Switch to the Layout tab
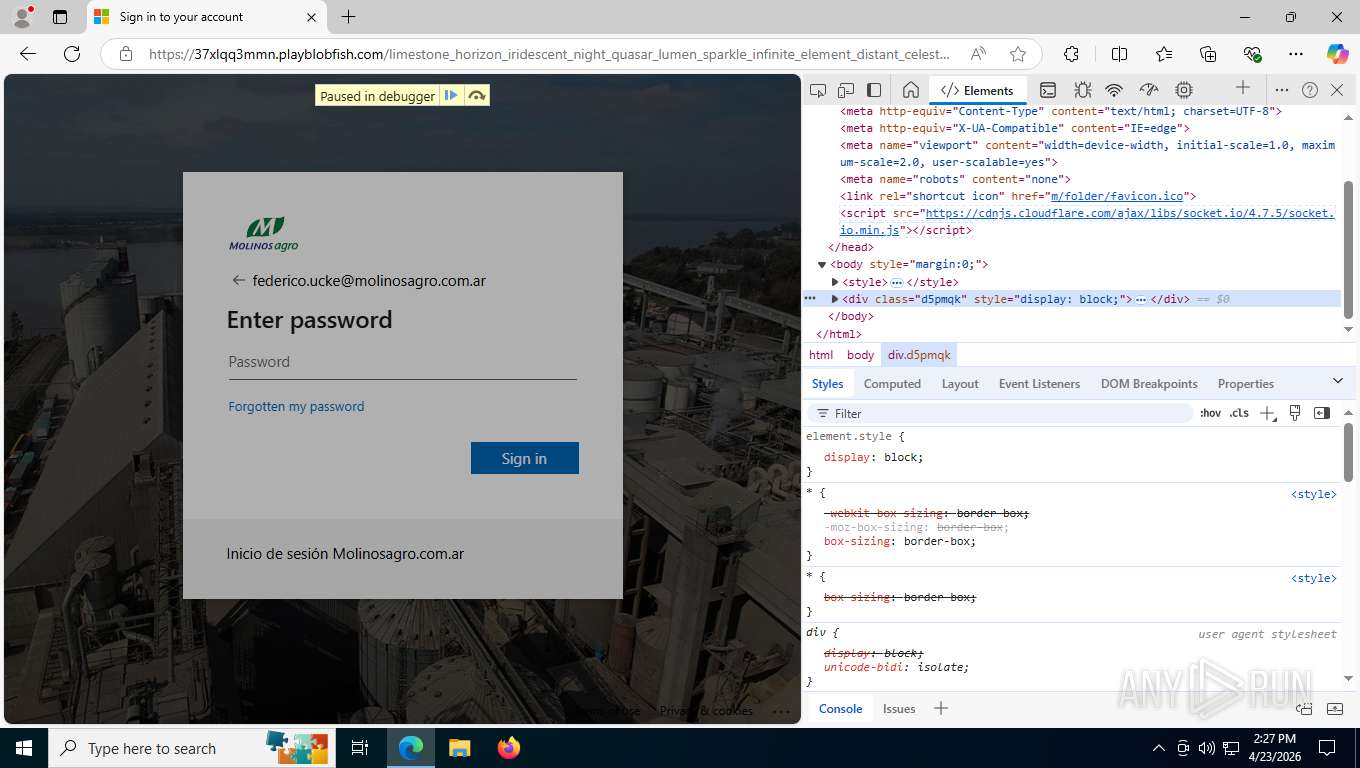Screen dimensions: 1360x768 coord(960,384)
